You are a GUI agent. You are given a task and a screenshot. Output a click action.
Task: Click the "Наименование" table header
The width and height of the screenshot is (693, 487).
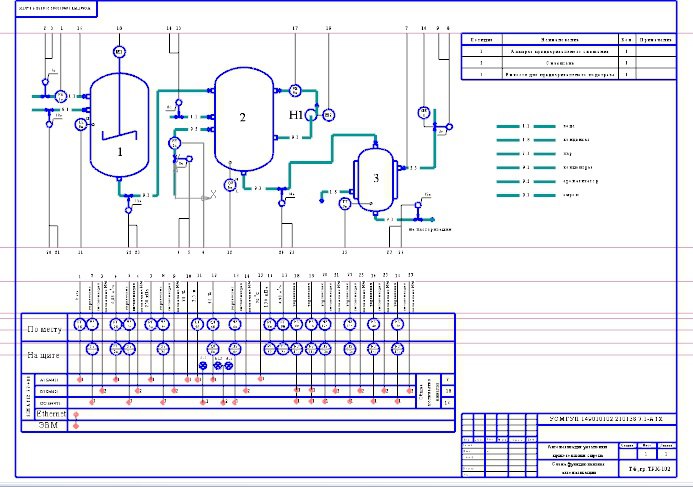click(560, 39)
